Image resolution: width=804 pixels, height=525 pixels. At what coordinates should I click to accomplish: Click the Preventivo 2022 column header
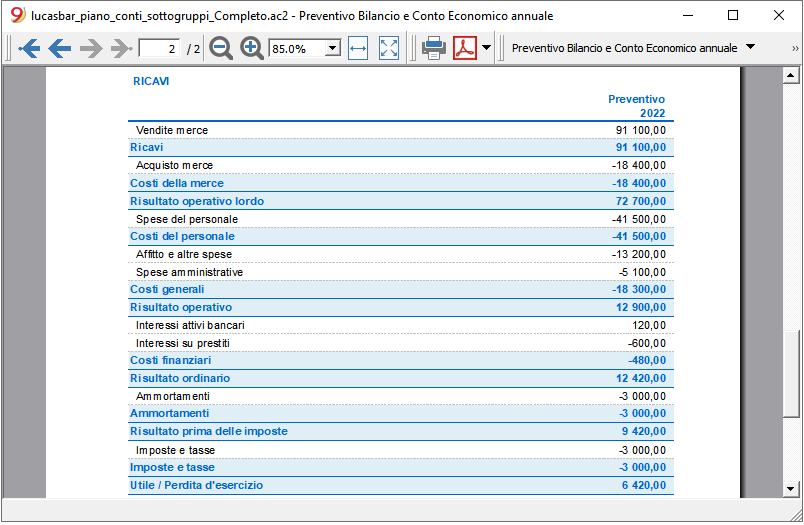(x=636, y=106)
